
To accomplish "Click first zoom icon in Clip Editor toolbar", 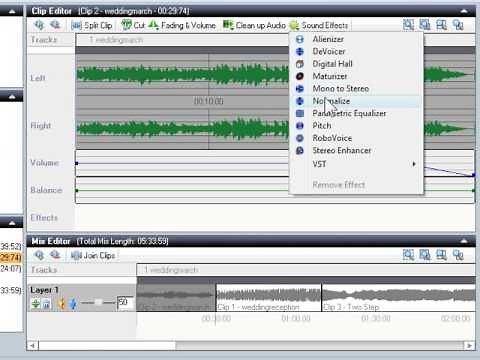I will [x=408, y=25].
